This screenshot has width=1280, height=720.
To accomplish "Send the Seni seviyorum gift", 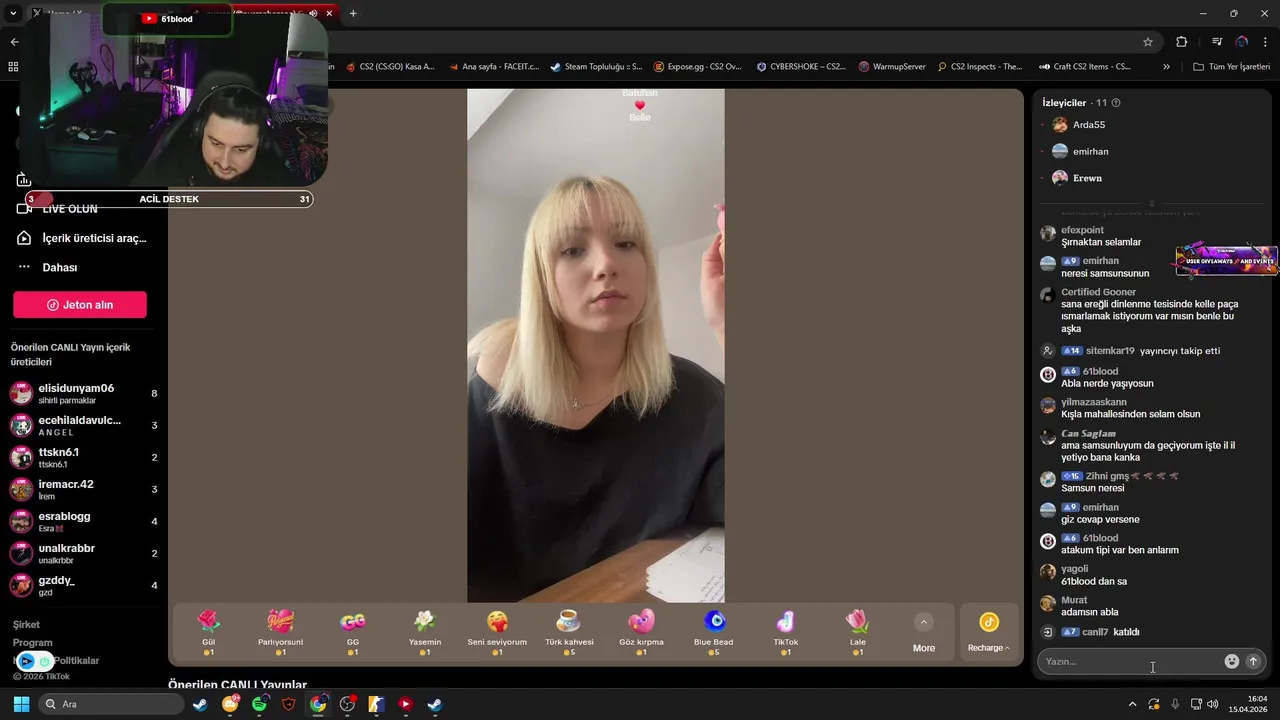I will coord(497,632).
